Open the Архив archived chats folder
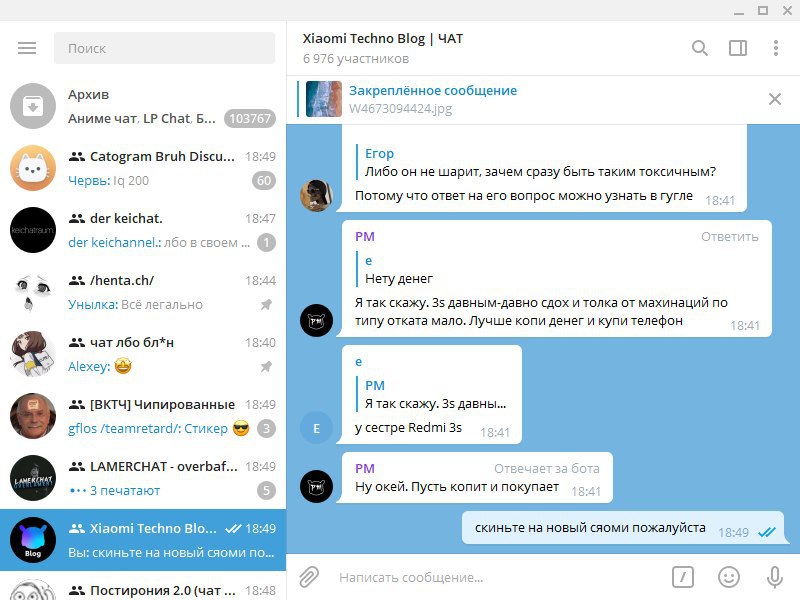The height and width of the screenshot is (600, 800). tap(143, 106)
